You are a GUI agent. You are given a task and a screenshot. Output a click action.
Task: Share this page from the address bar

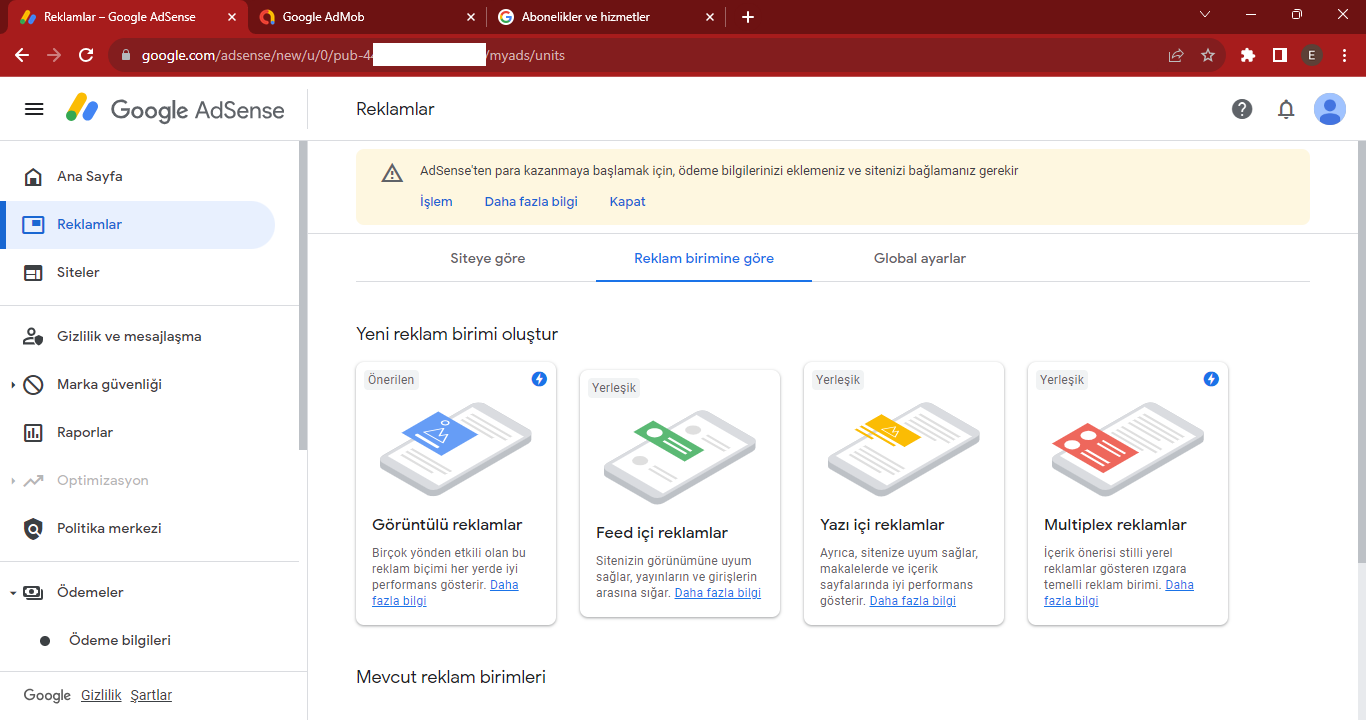[1176, 56]
